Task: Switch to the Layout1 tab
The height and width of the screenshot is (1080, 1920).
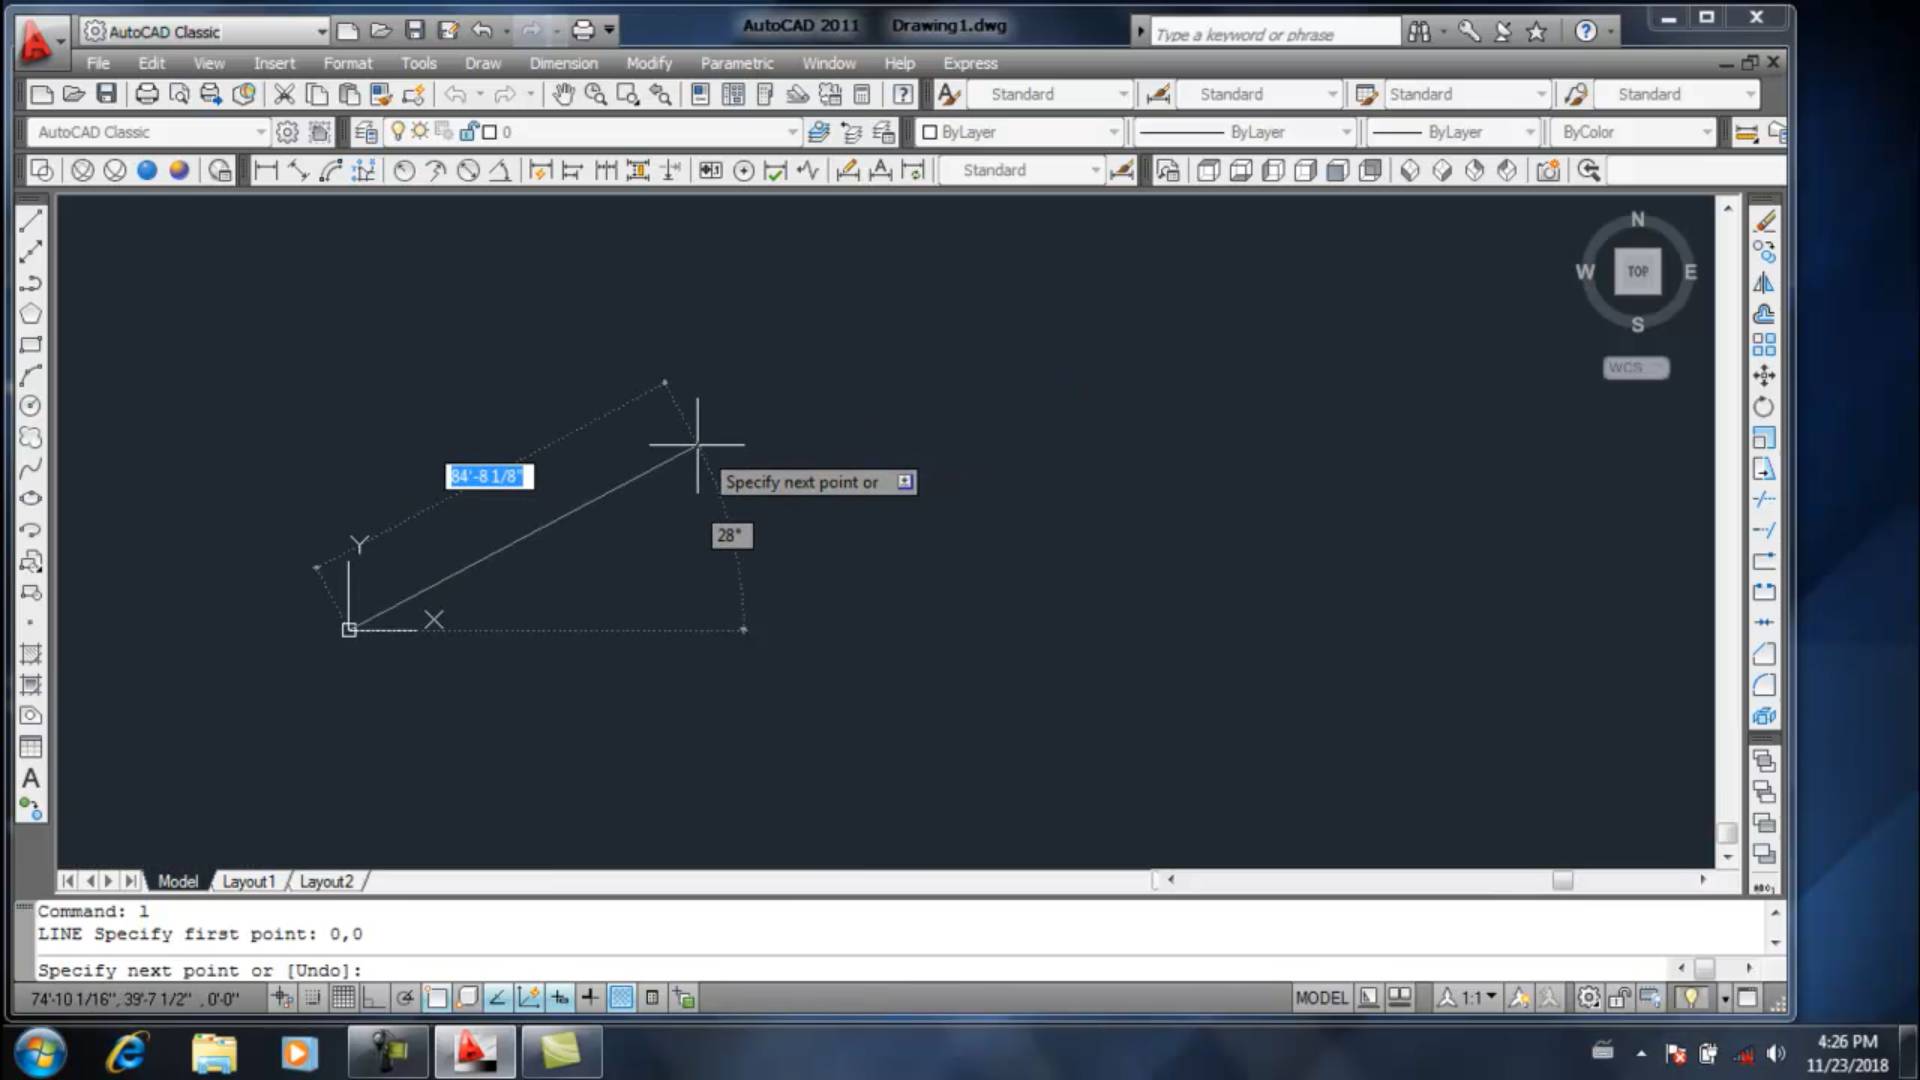Action: pyautogui.click(x=247, y=881)
